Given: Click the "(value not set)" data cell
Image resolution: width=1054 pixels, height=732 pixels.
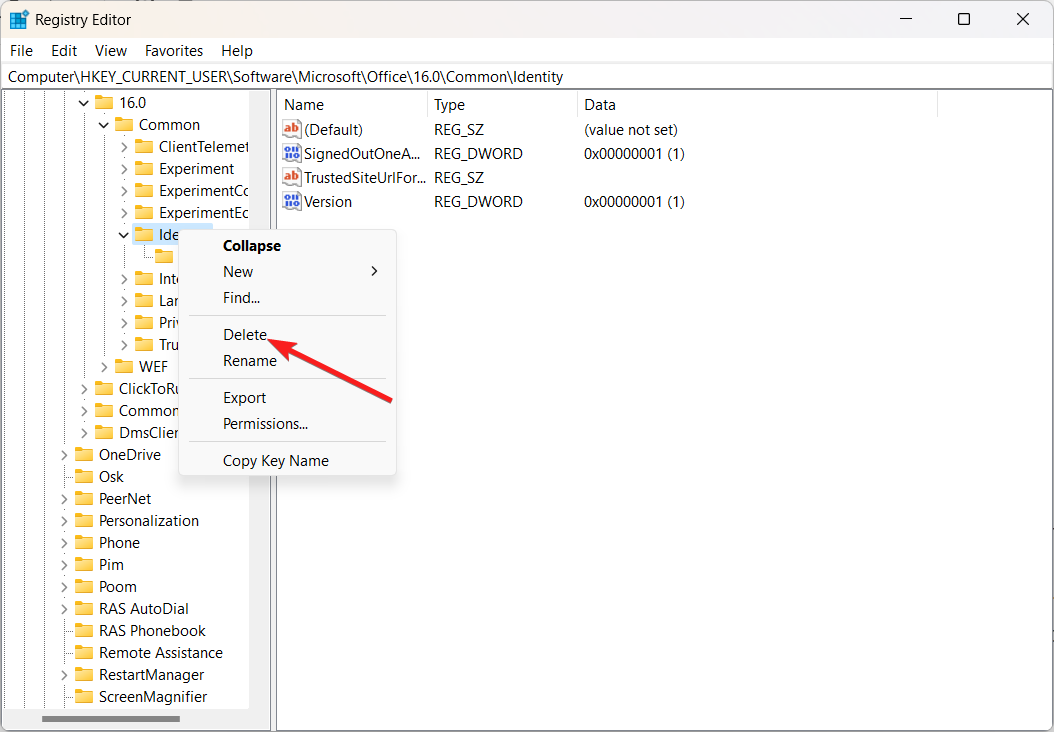Looking at the screenshot, I should [631, 130].
